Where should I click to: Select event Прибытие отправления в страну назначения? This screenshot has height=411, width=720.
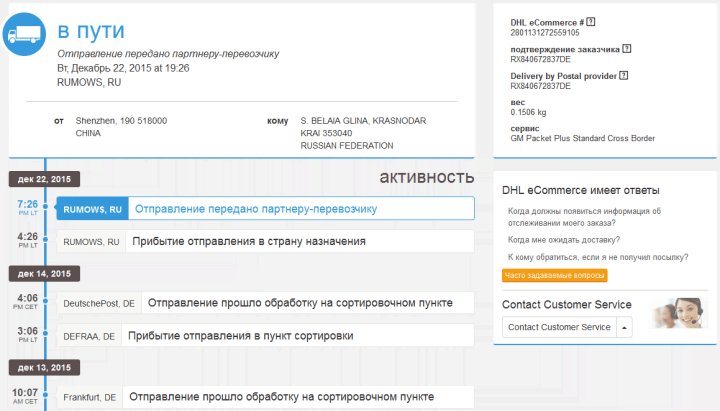(x=265, y=242)
